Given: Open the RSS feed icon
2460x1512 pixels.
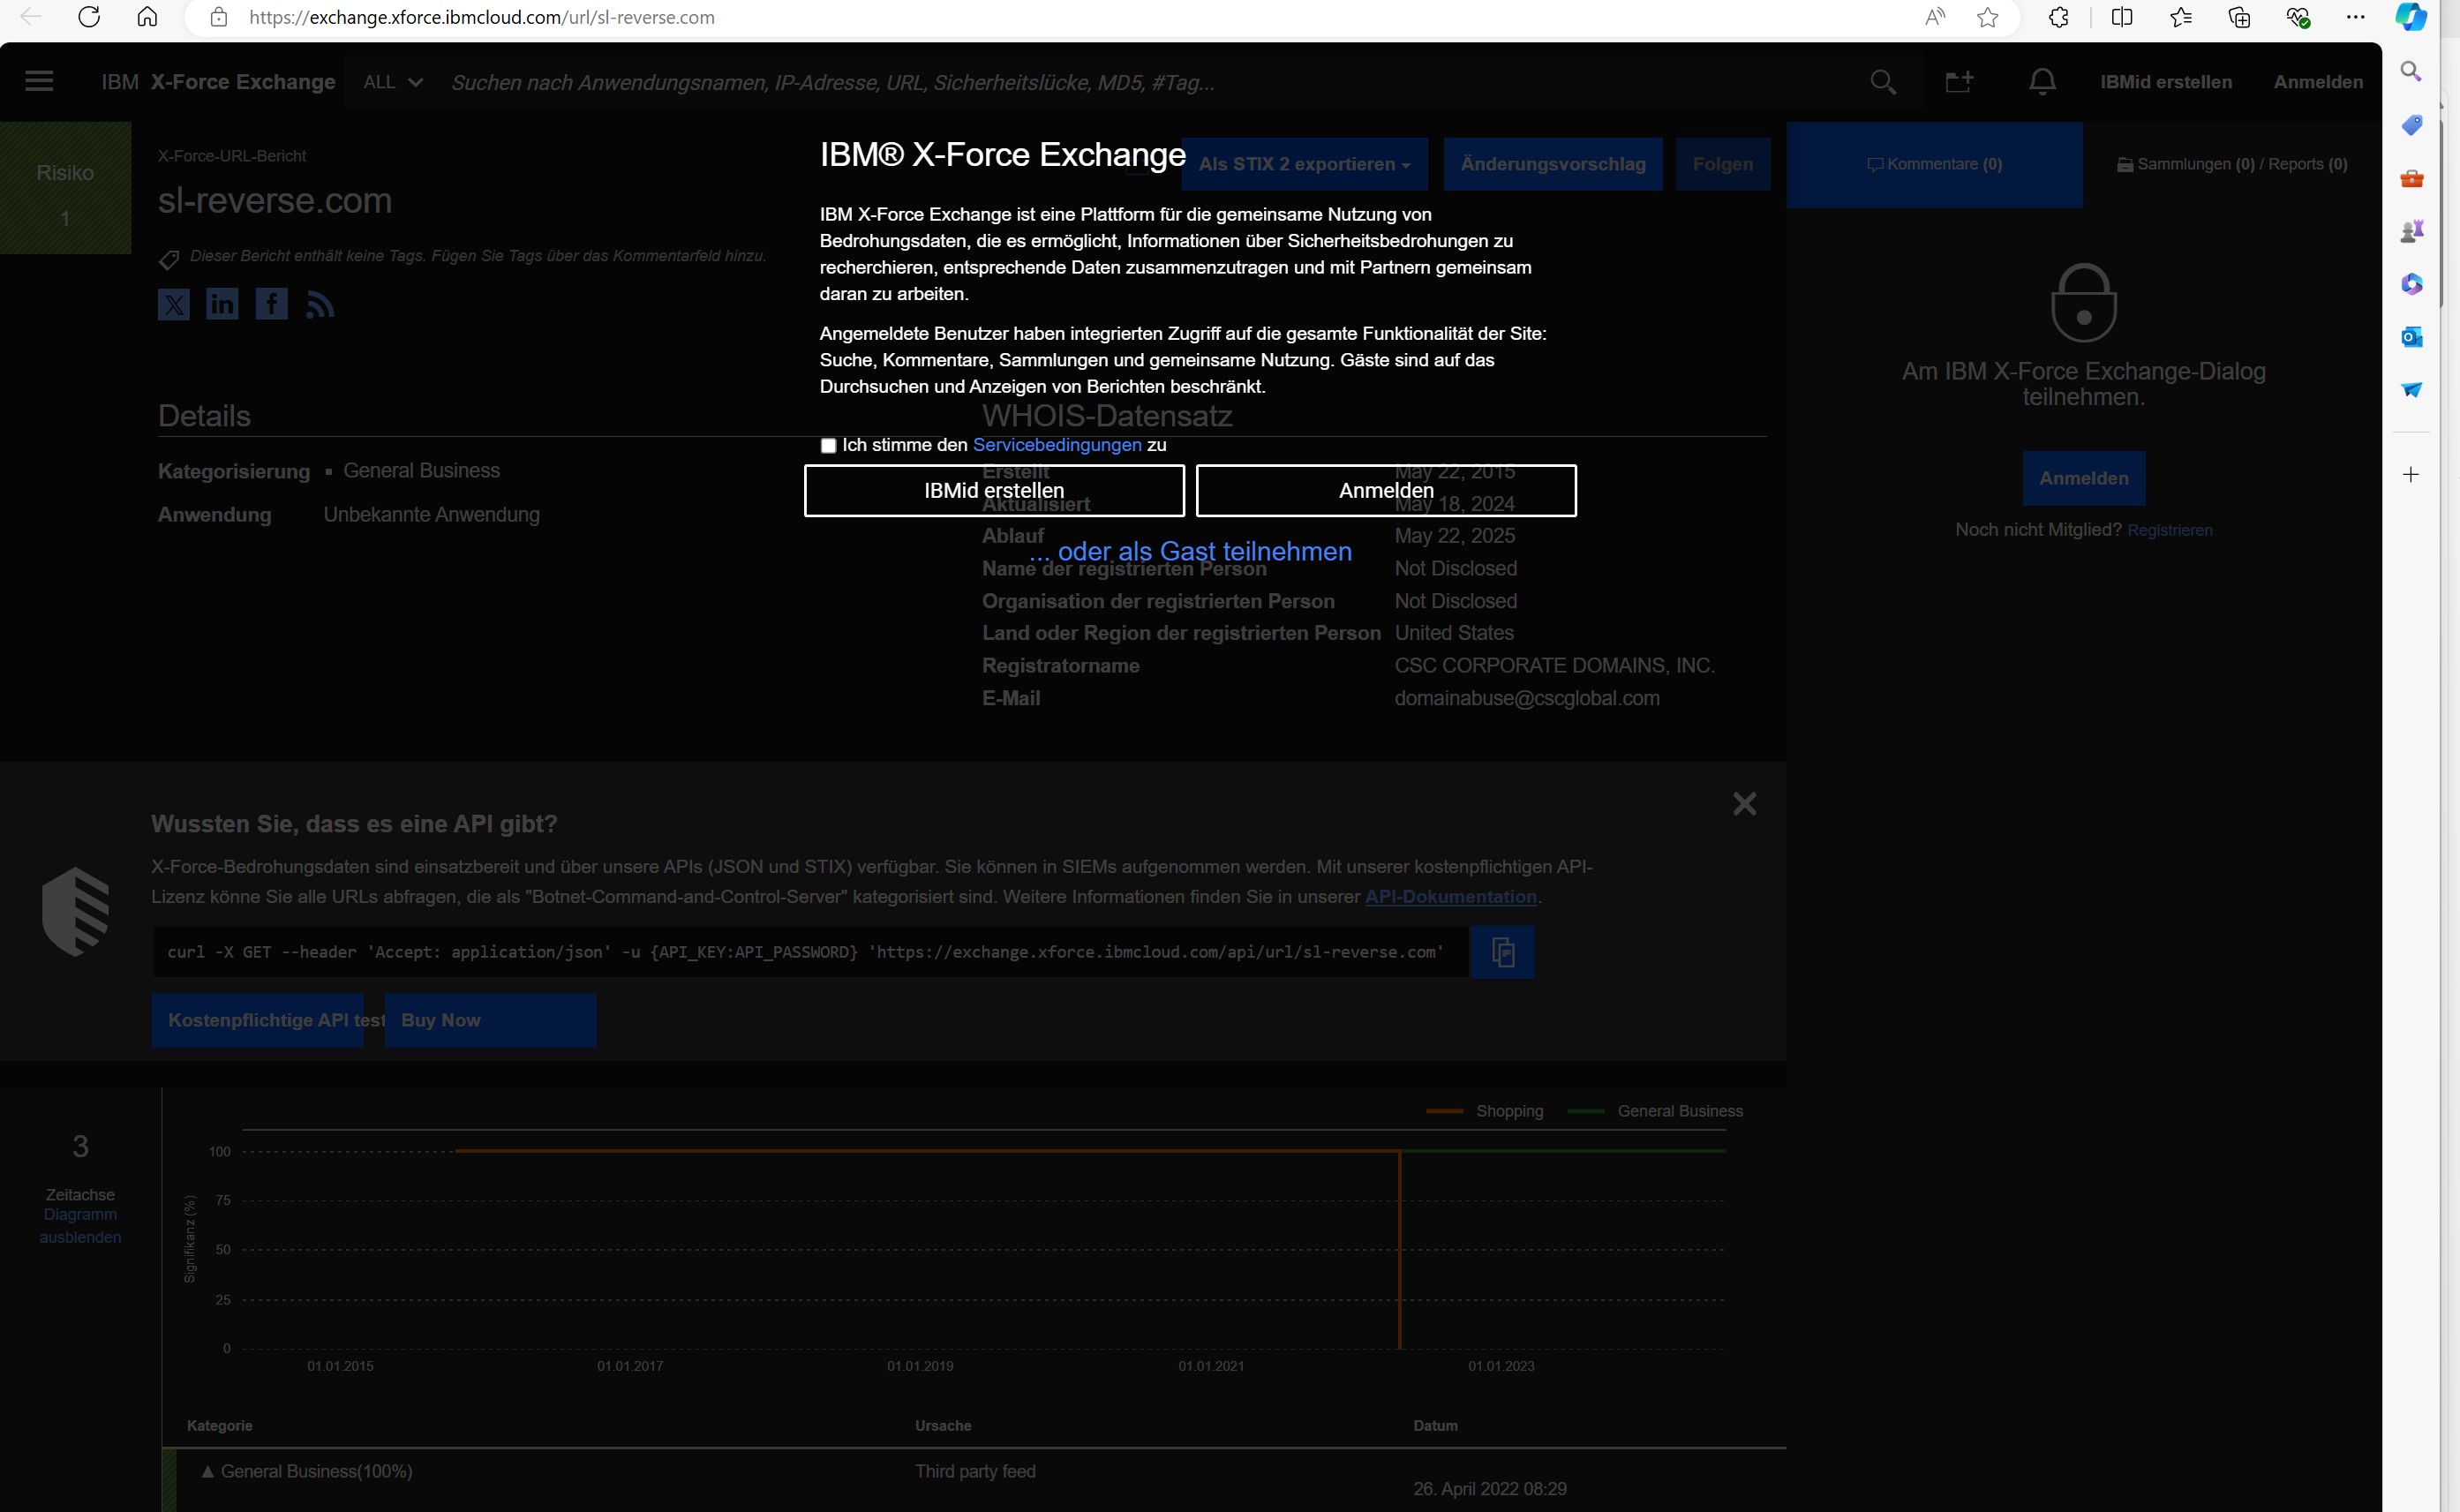Looking at the screenshot, I should [320, 304].
